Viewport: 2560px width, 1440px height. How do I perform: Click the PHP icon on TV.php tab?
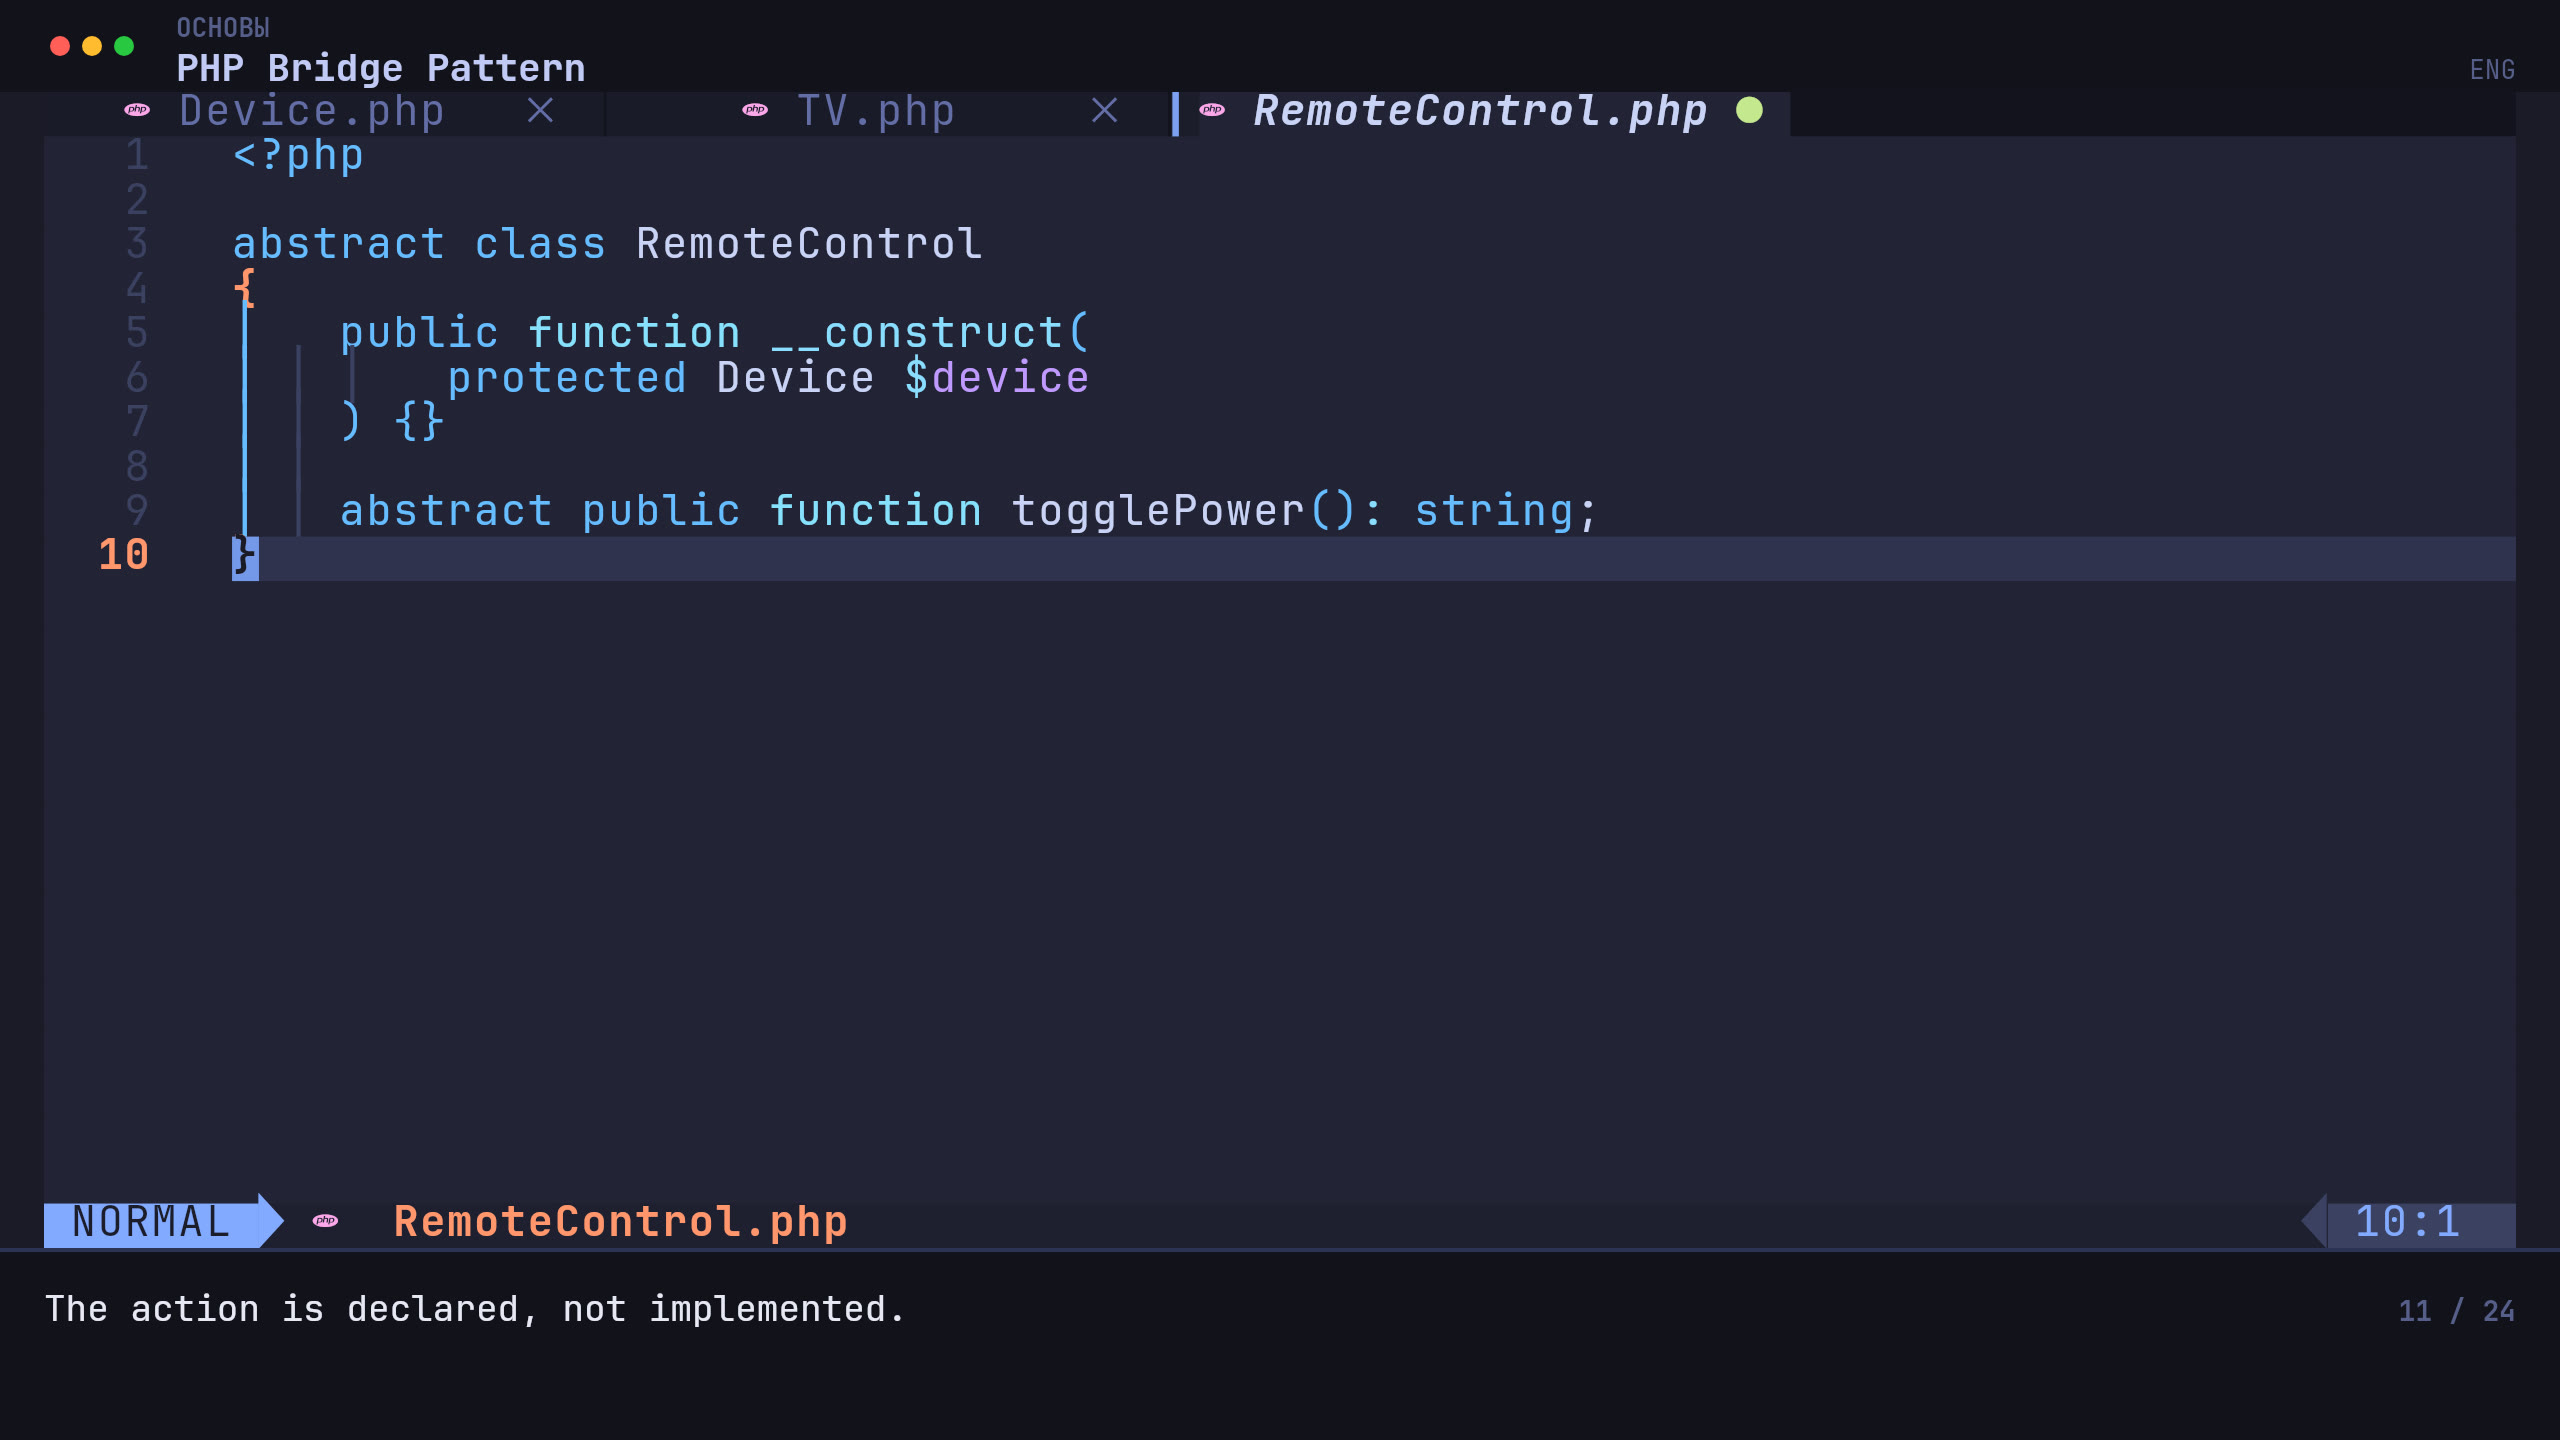755,110
